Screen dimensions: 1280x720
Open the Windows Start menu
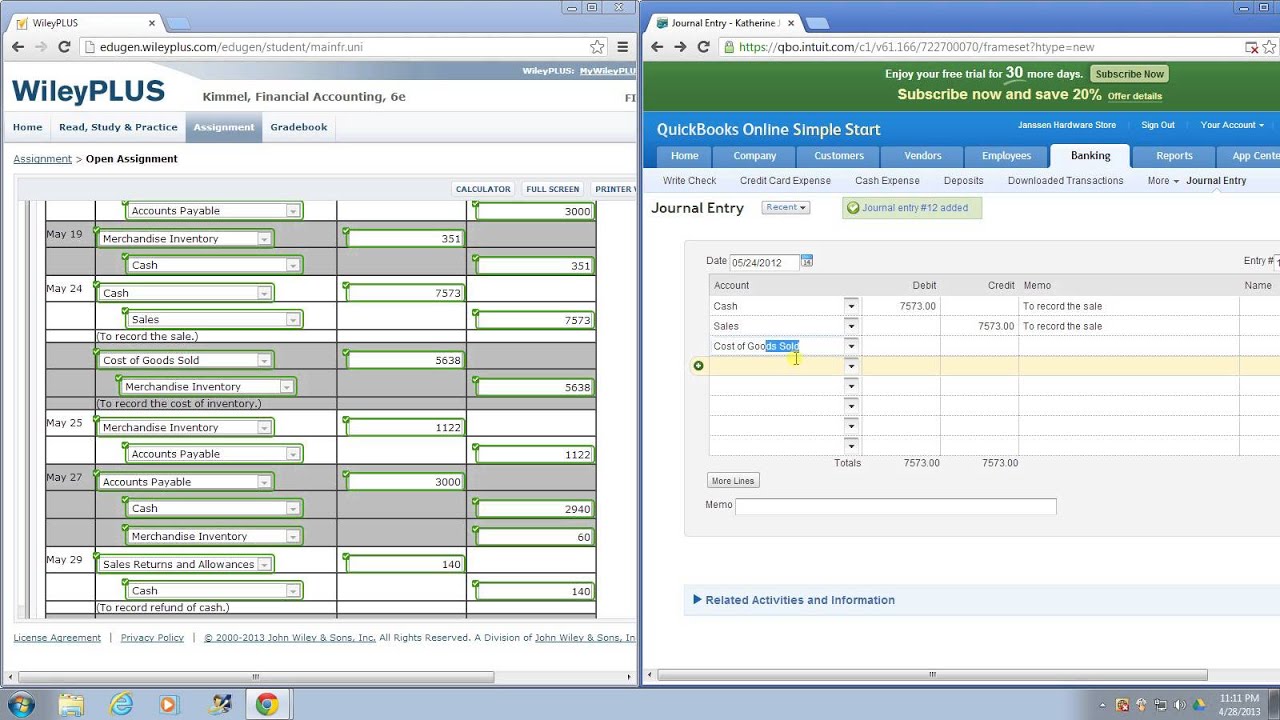tap(21, 704)
